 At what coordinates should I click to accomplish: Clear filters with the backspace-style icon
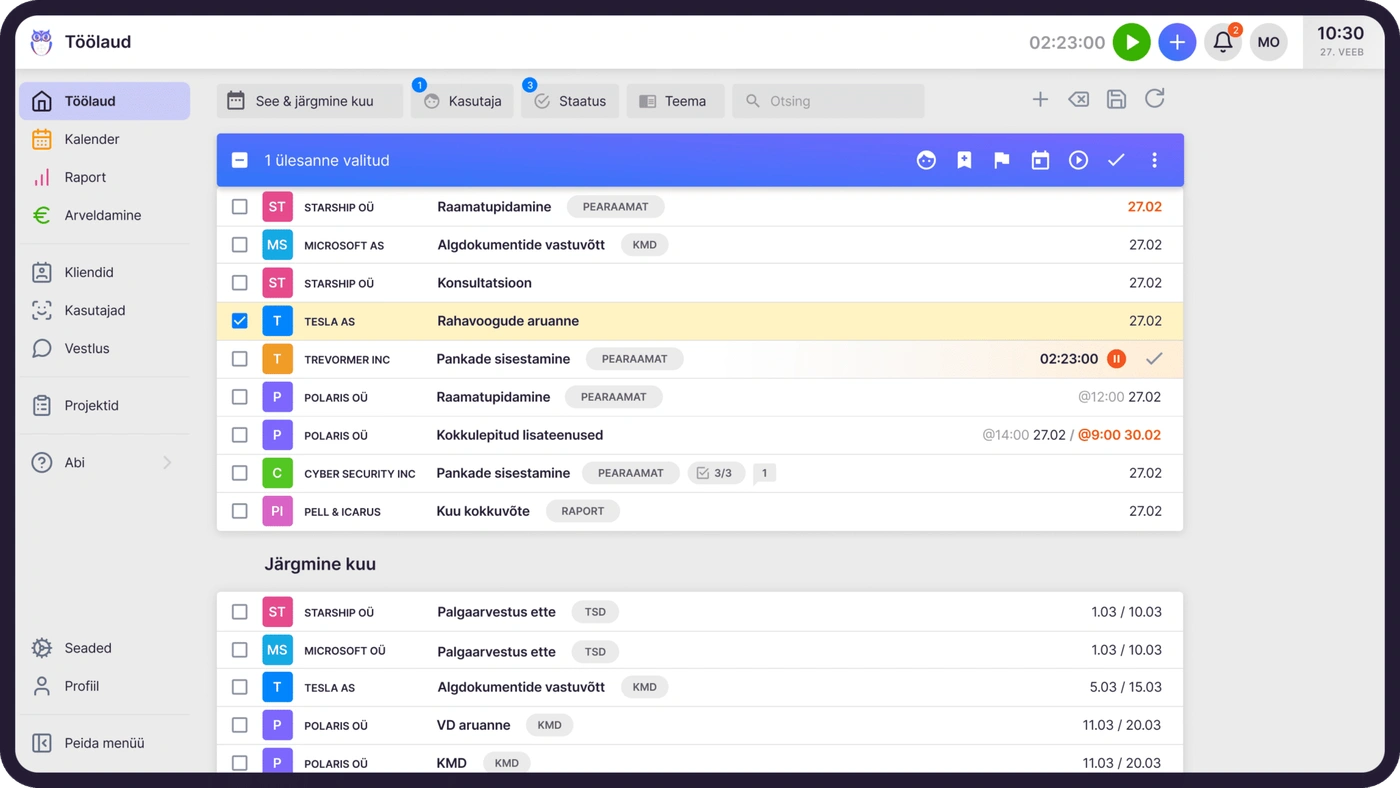[x=1078, y=99]
